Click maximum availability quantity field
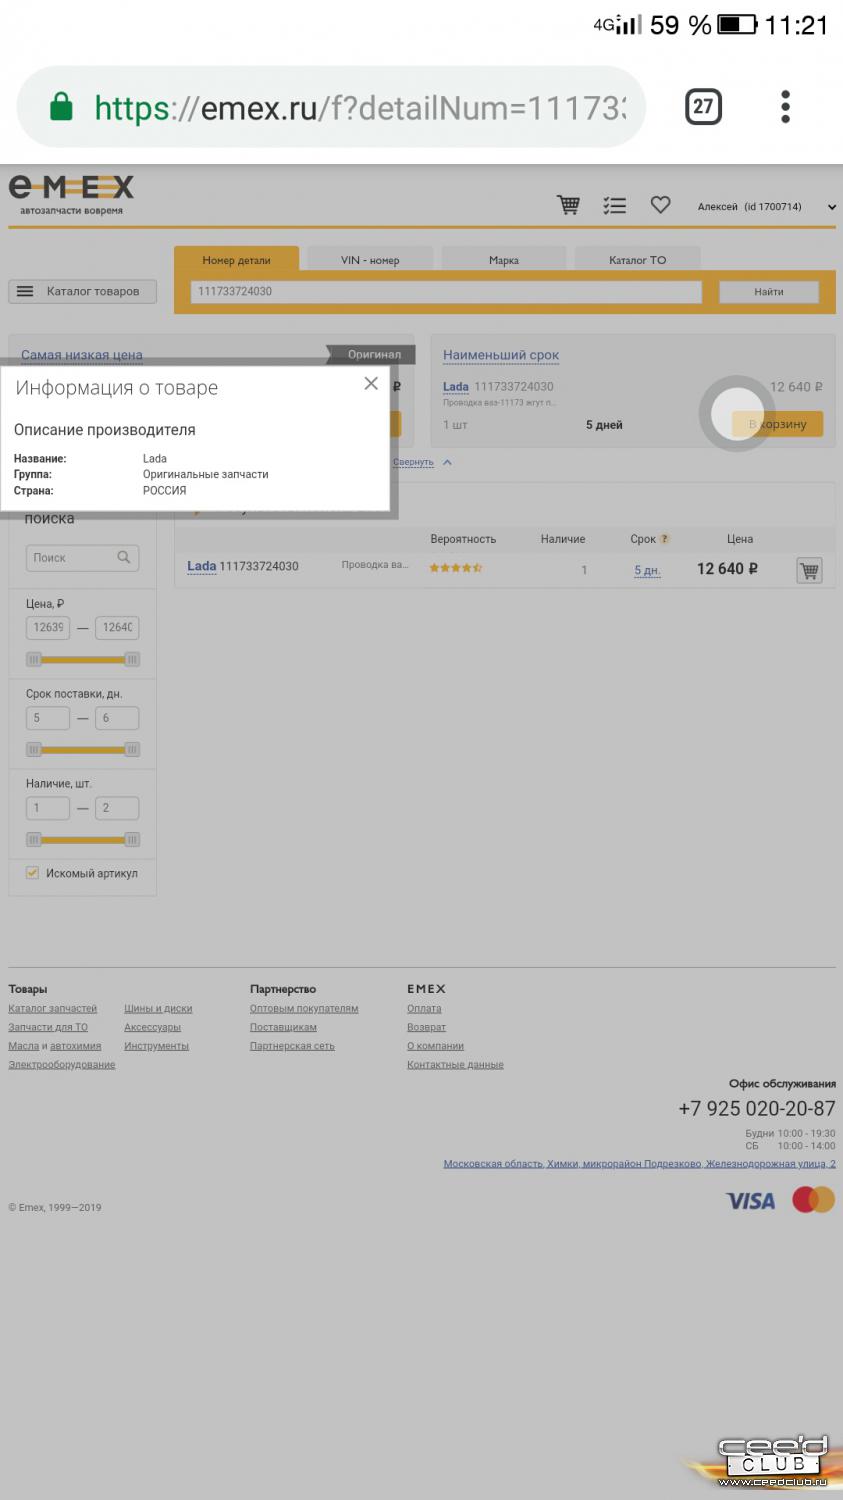 (x=117, y=808)
